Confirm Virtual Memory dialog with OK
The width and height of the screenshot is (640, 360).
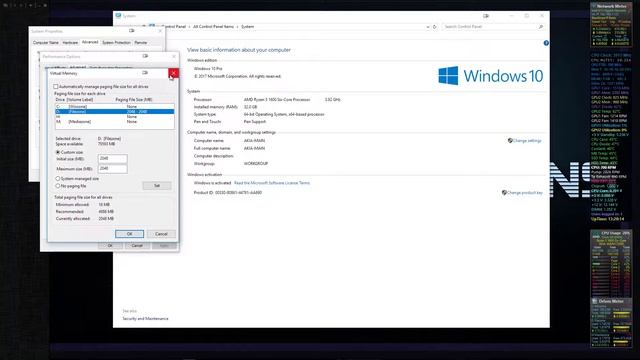coord(129,234)
